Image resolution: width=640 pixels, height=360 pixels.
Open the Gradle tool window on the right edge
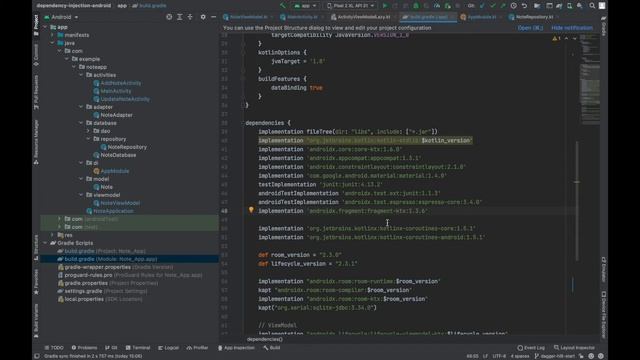603,25
